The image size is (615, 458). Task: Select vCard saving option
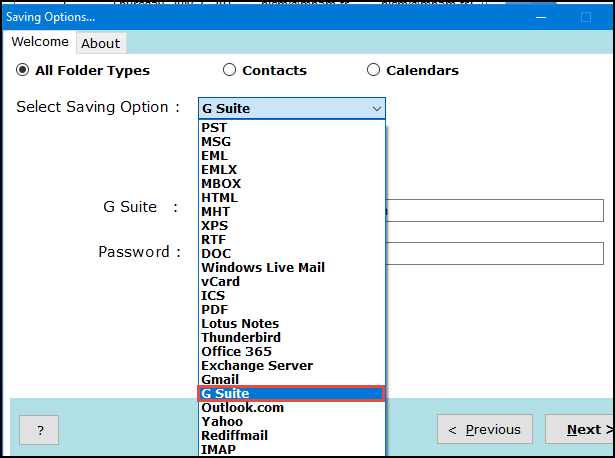coord(292,282)
